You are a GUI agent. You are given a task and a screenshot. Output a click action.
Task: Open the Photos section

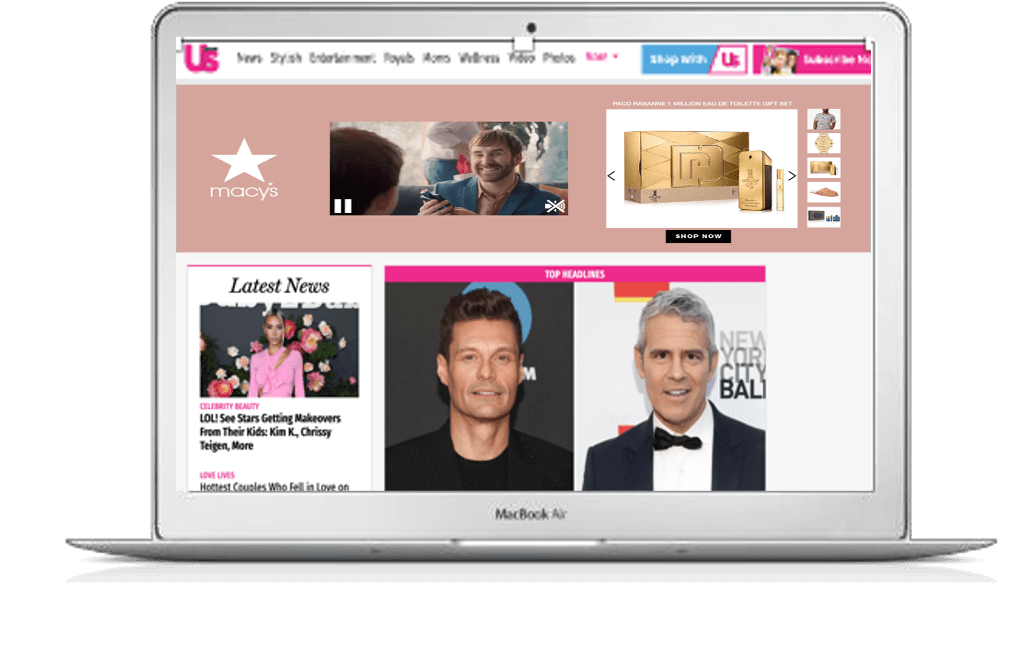(x=559, y=58)
